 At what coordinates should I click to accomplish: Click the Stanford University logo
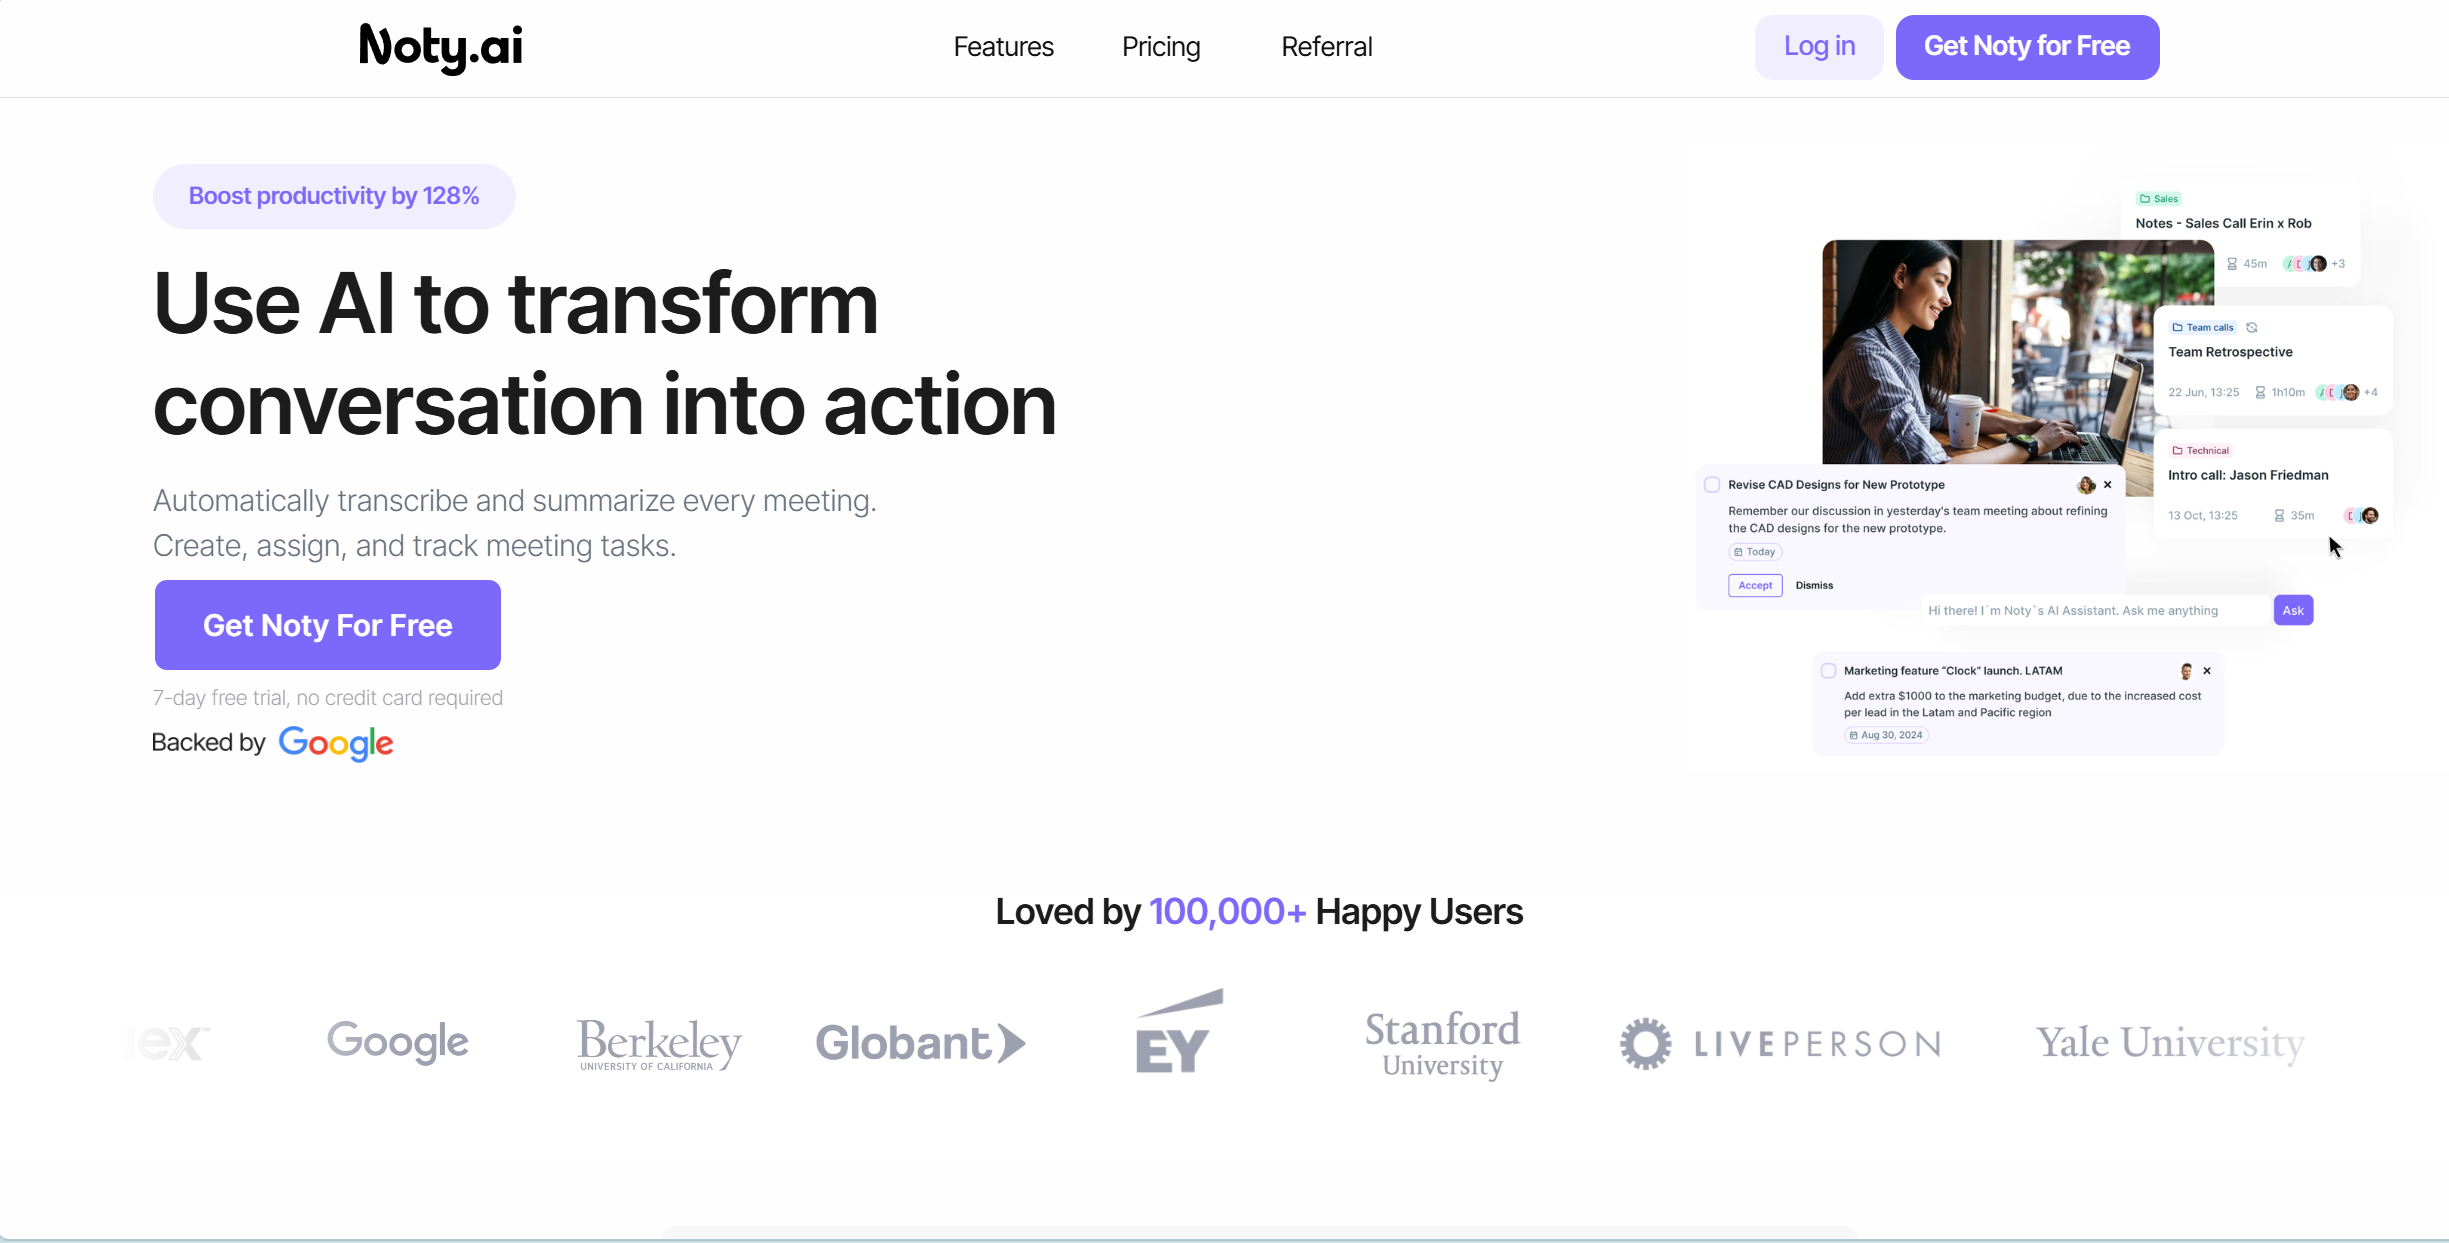click(x=1442, y=1045)
